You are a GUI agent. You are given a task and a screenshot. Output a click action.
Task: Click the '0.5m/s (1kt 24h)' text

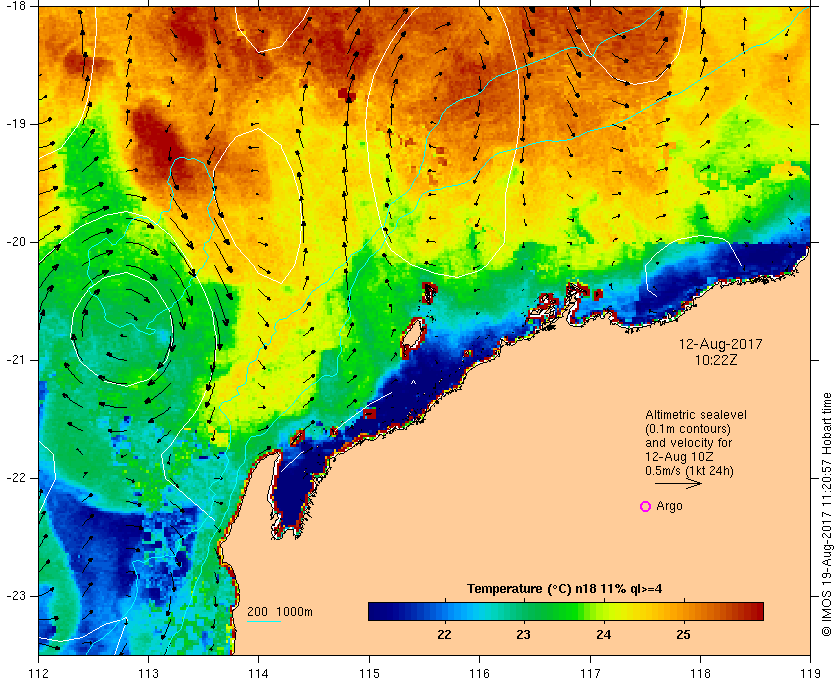point(689,471)
